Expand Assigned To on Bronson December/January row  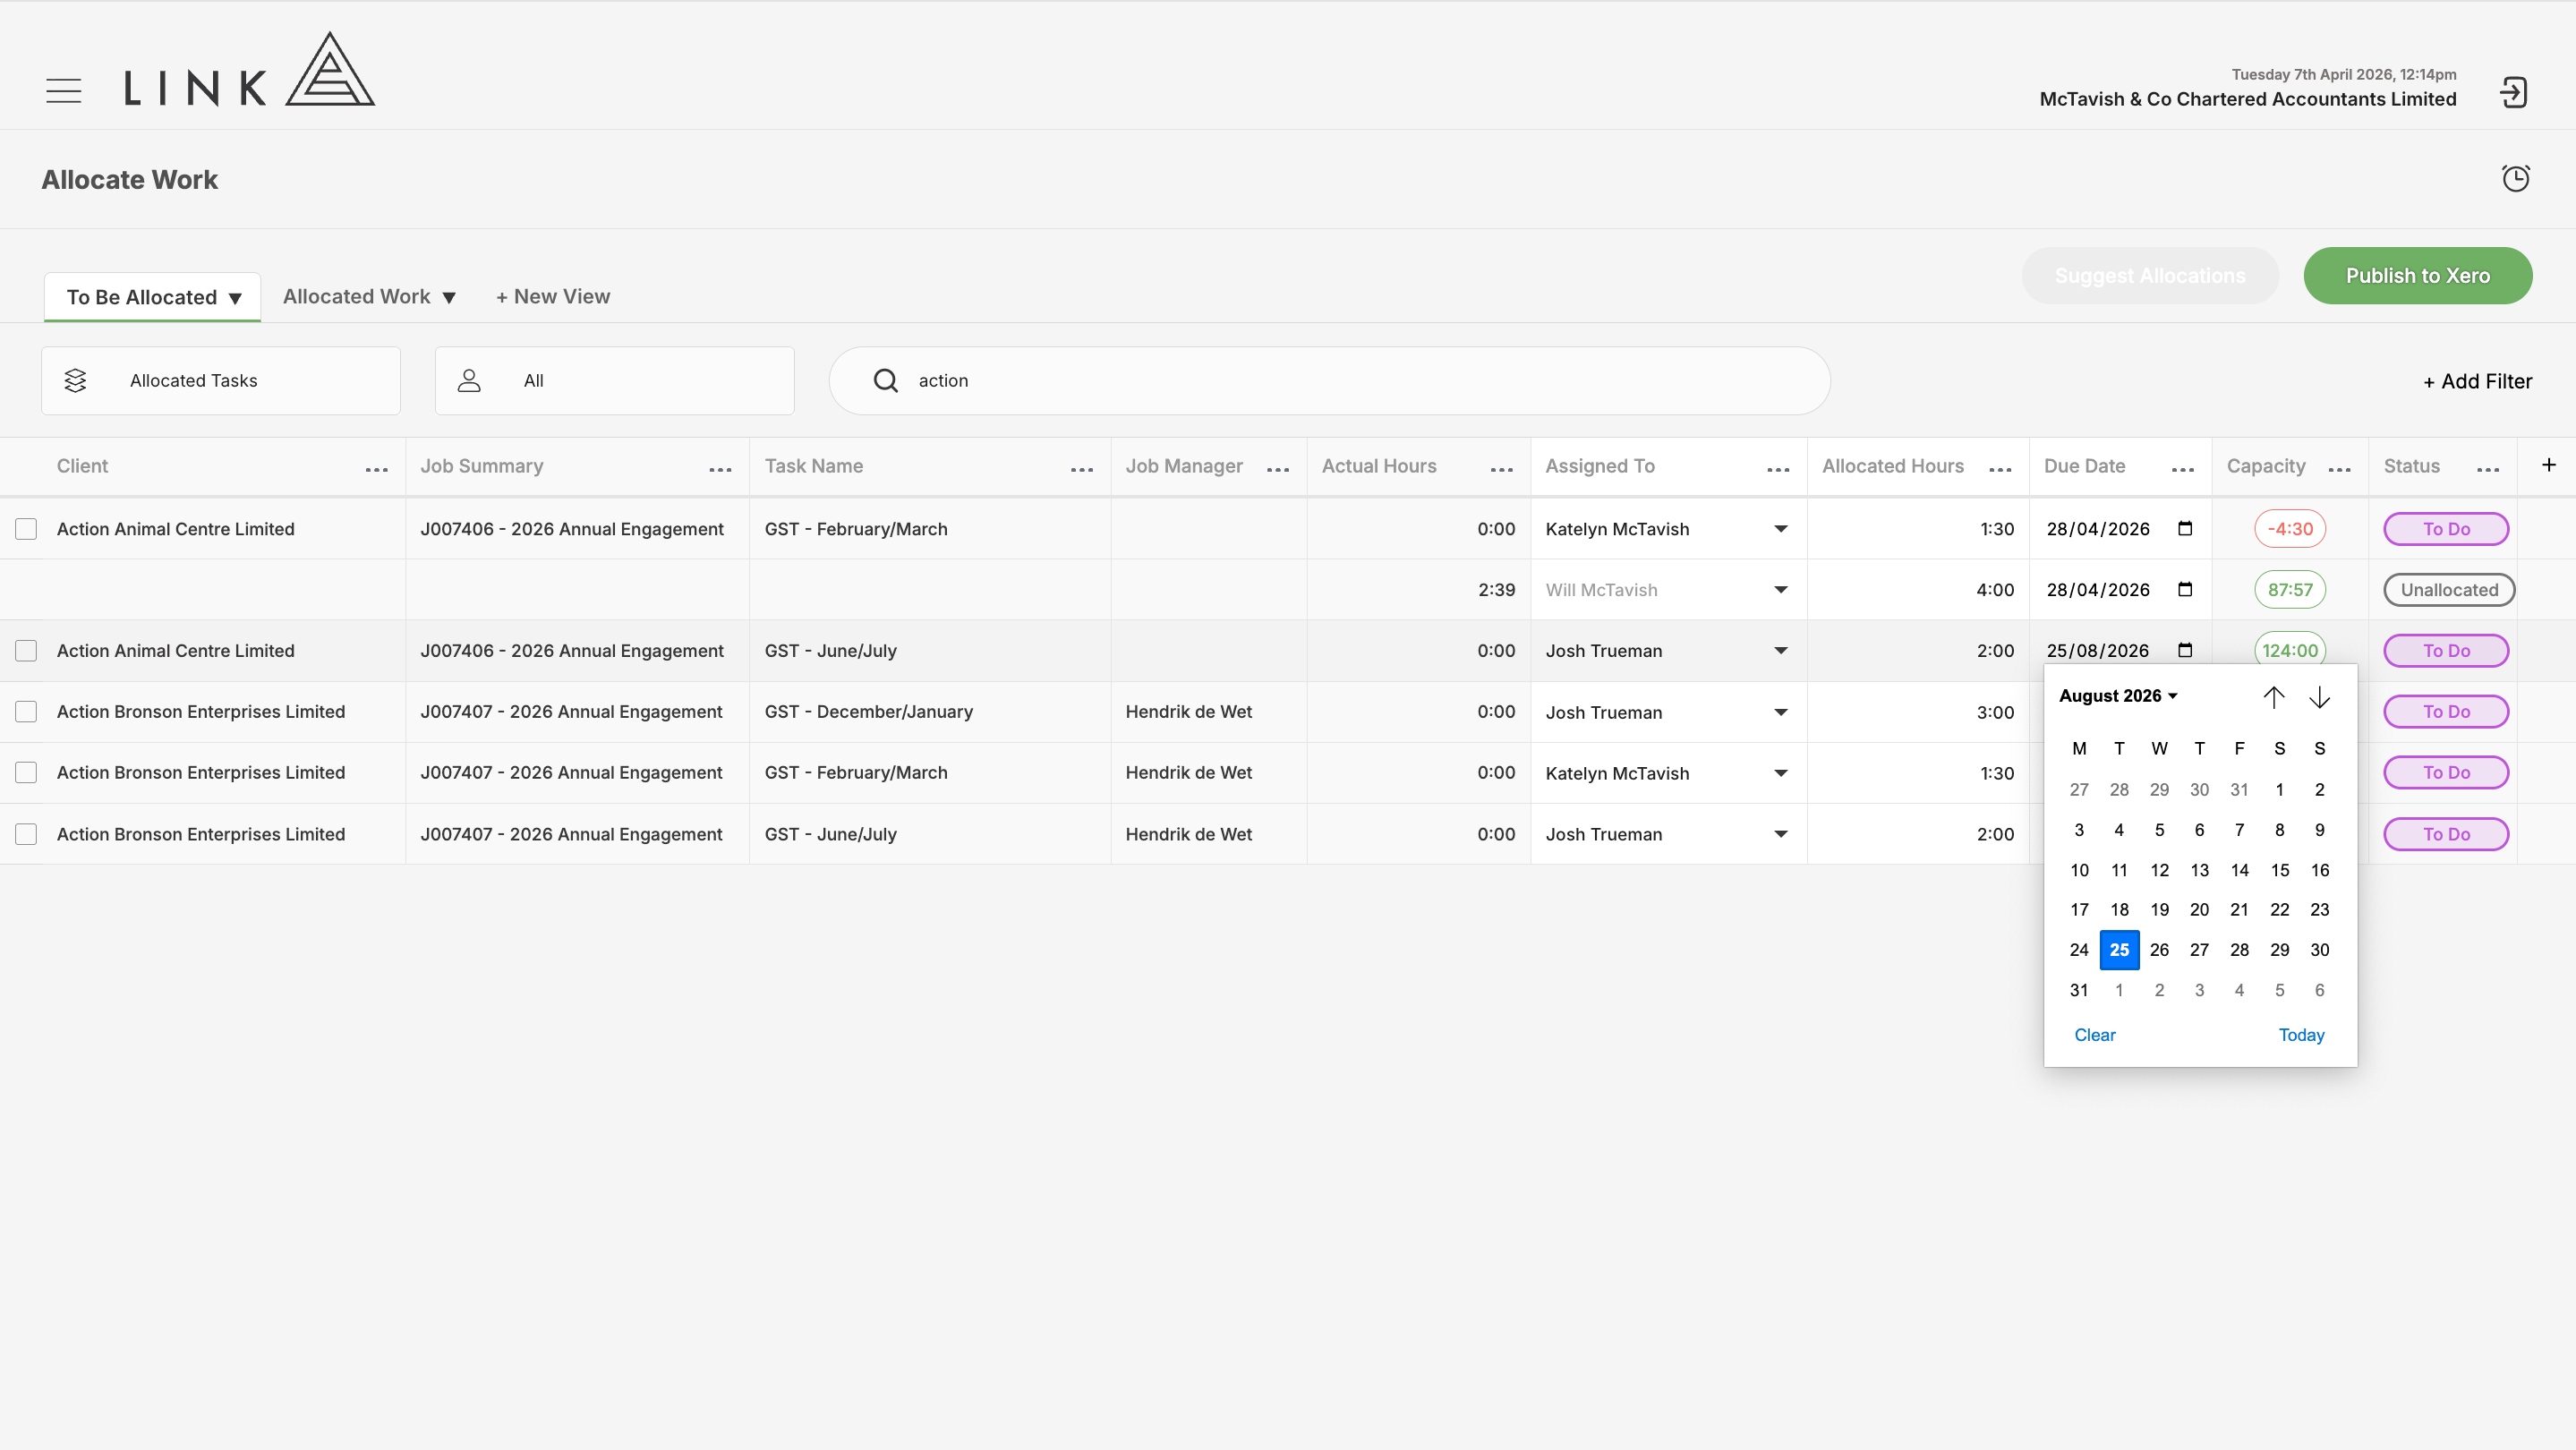tap(1781, 712)
